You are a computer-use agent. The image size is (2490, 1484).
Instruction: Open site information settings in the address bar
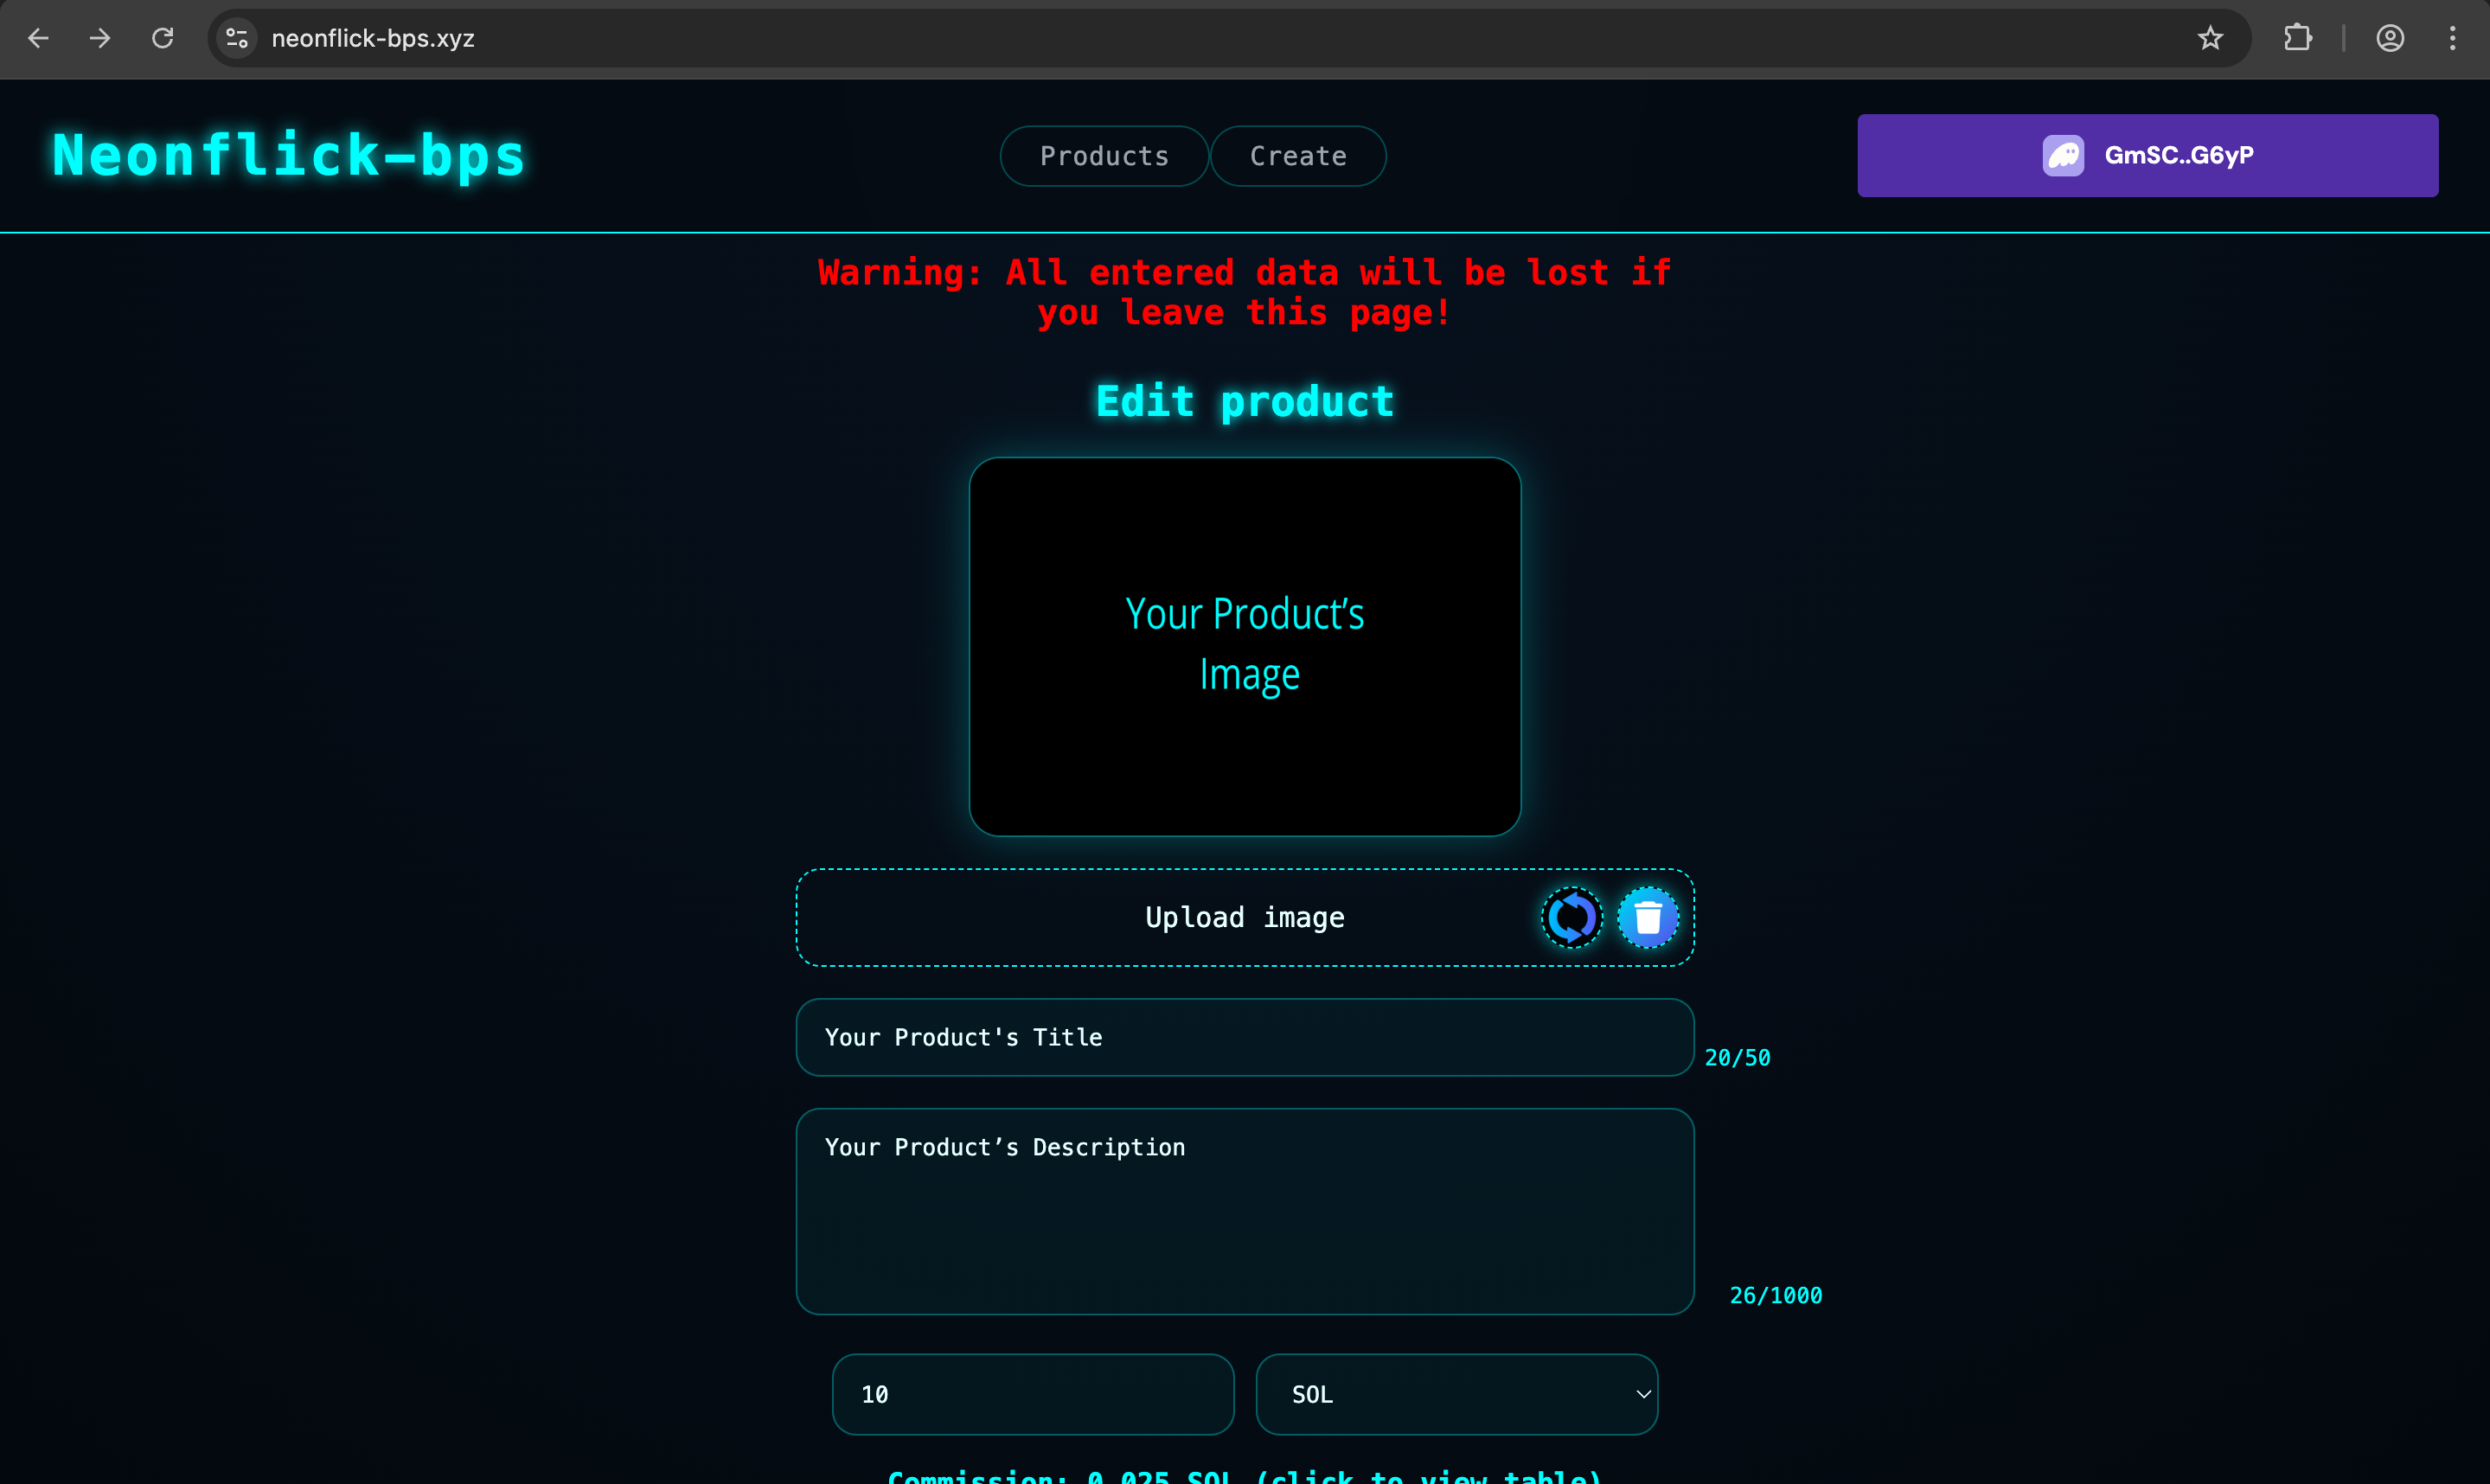236,38
